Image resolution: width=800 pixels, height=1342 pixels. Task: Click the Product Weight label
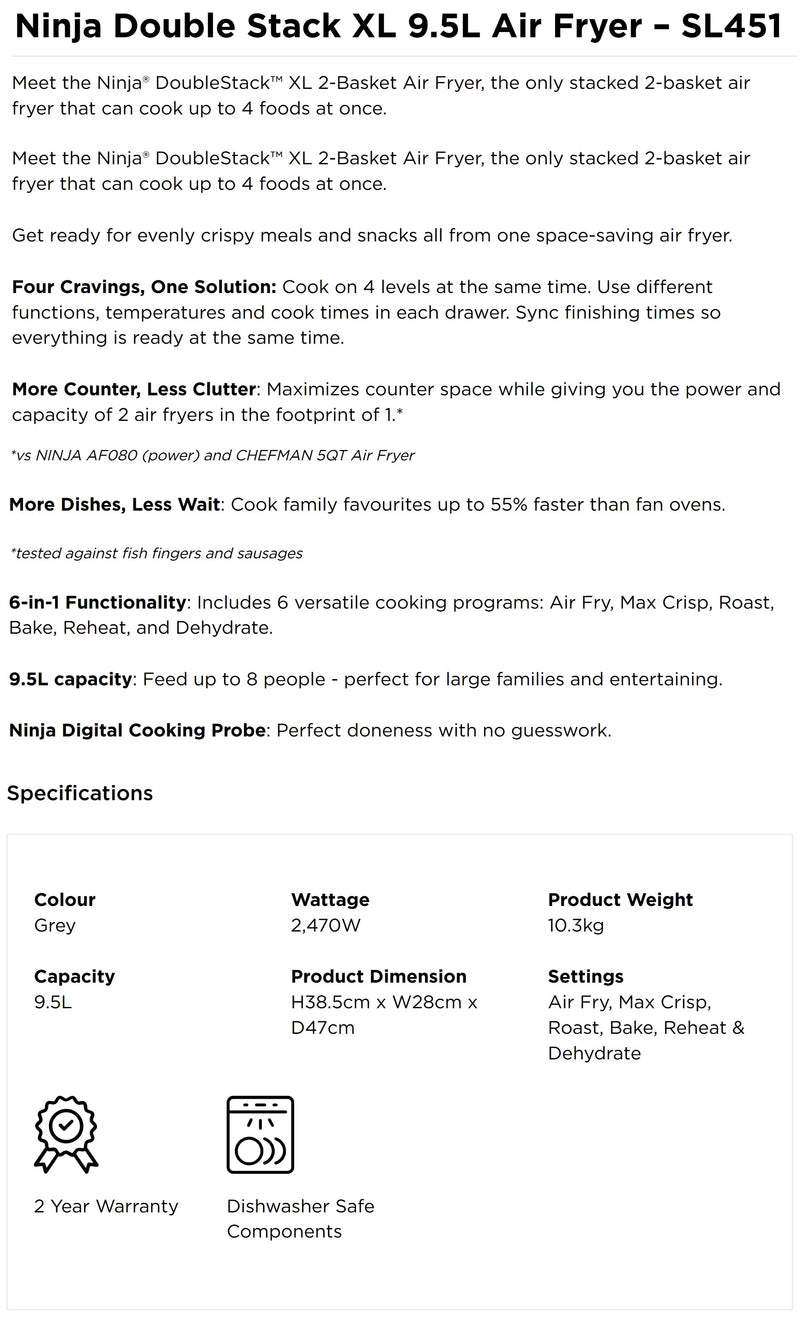(620, 900)
